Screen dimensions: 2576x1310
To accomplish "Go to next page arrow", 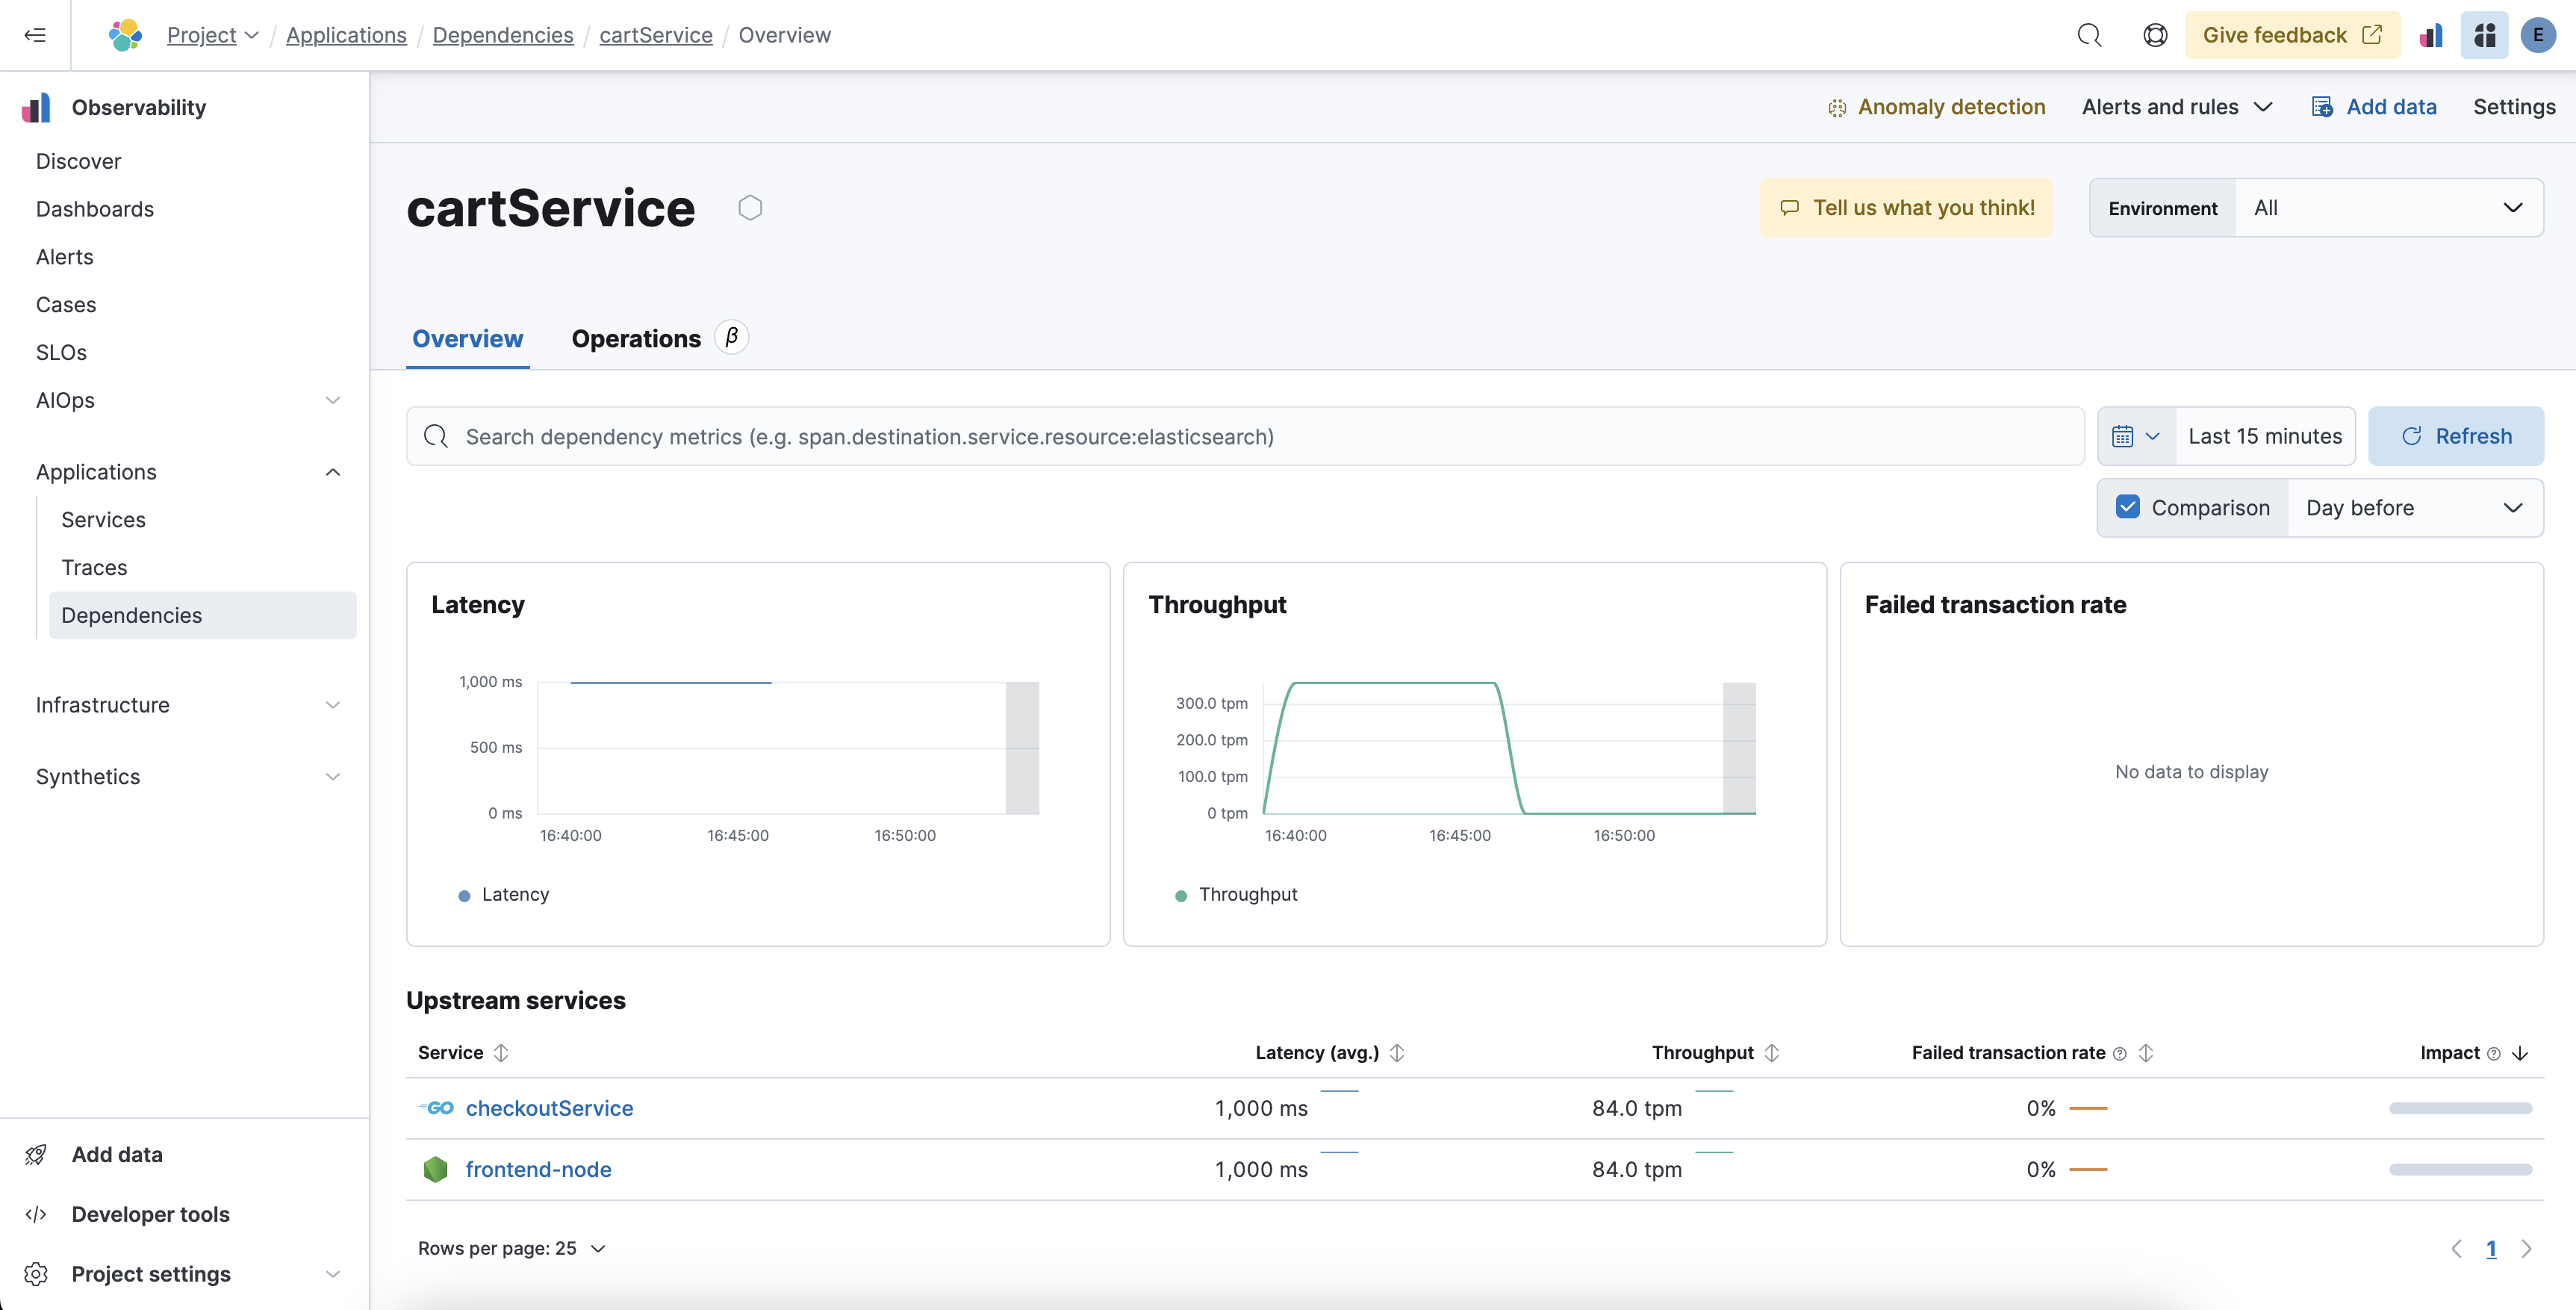I will [x=2526, y=1248].
